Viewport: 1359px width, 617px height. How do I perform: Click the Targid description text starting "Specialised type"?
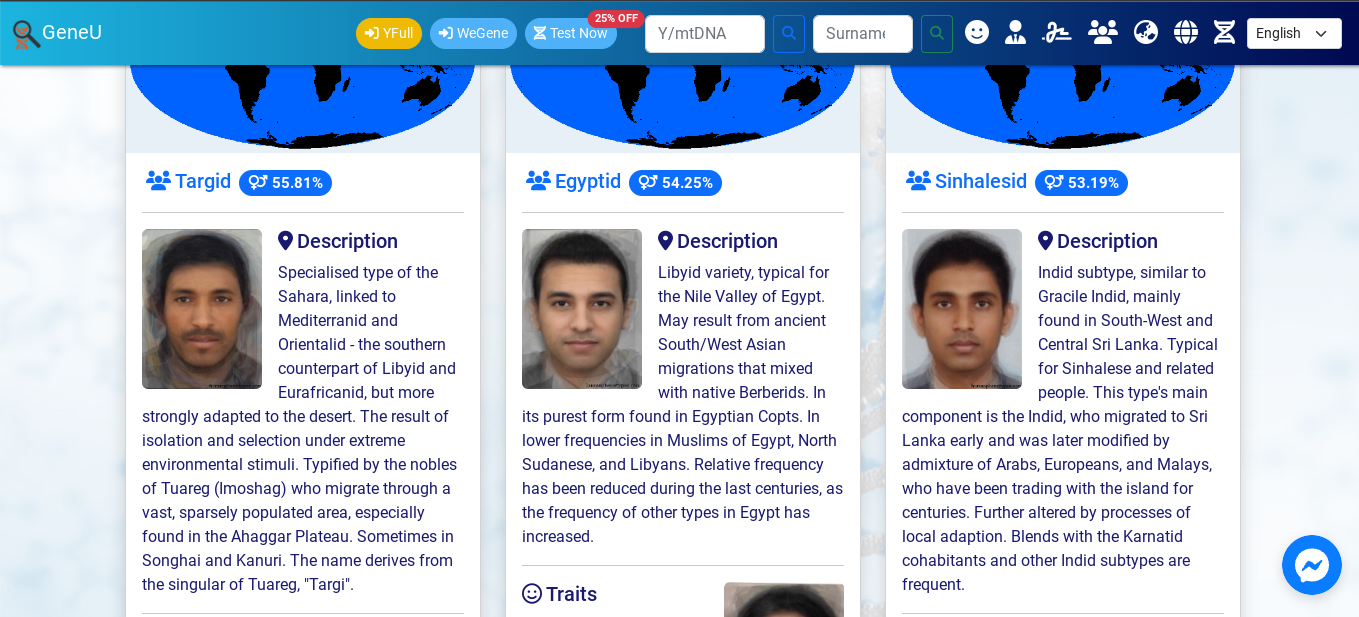point(303,428)
